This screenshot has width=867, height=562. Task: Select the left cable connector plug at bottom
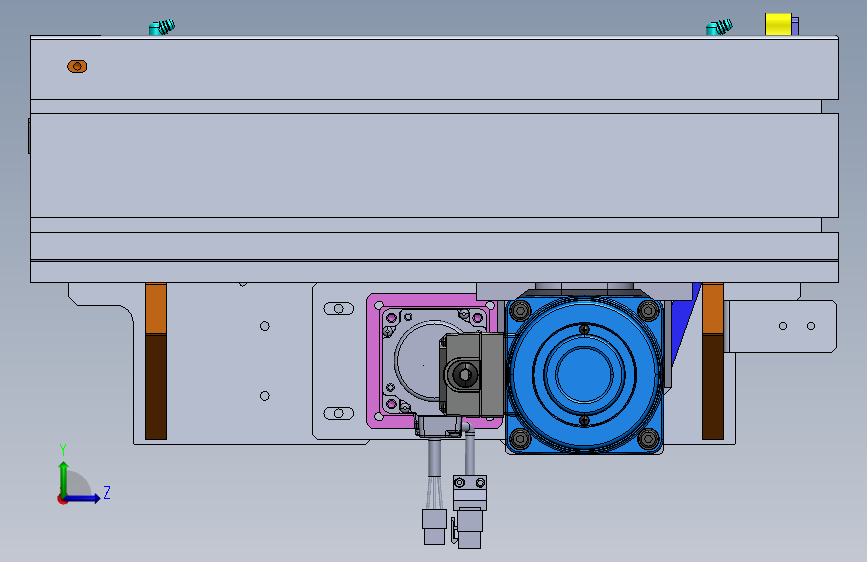coord(434,527)
